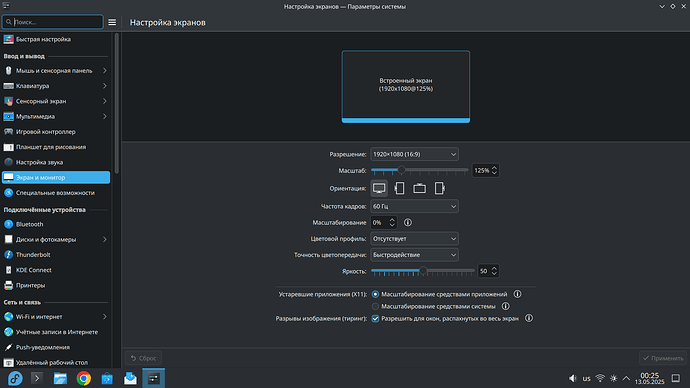Click the scale 125% spinbox arrows

pyautogui.click(x=494, y=170)
